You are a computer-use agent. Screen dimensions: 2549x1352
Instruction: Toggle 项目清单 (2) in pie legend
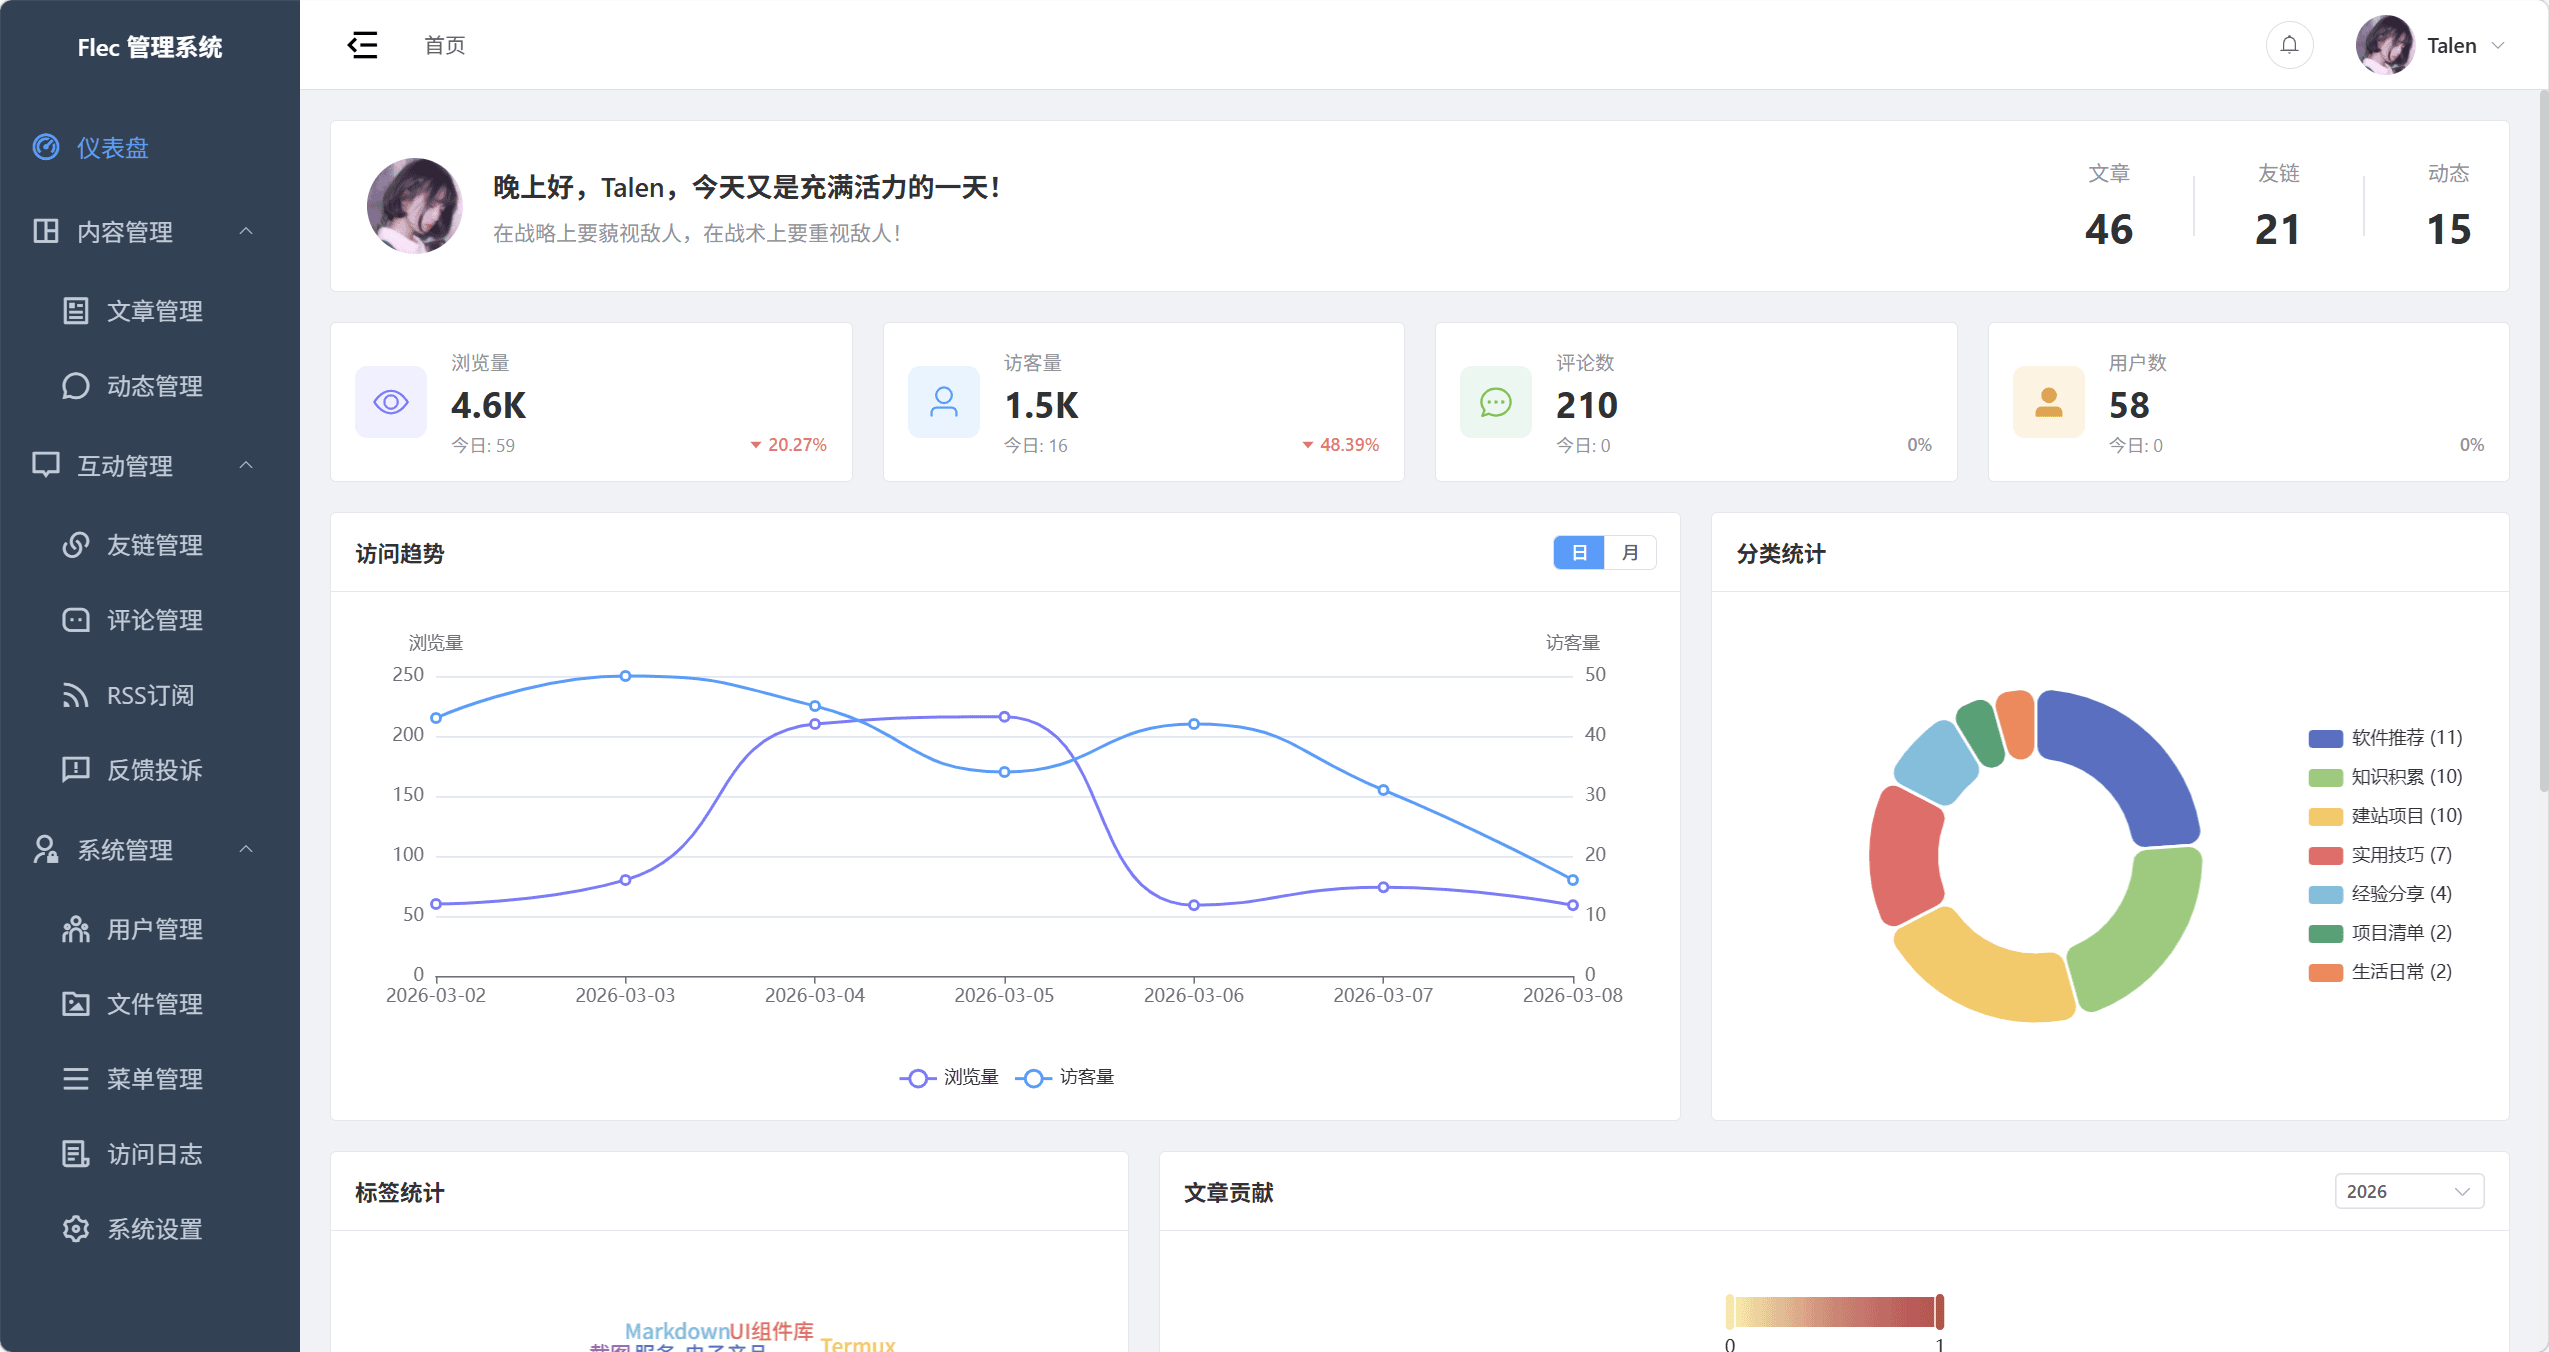(x=2380, y=933)
